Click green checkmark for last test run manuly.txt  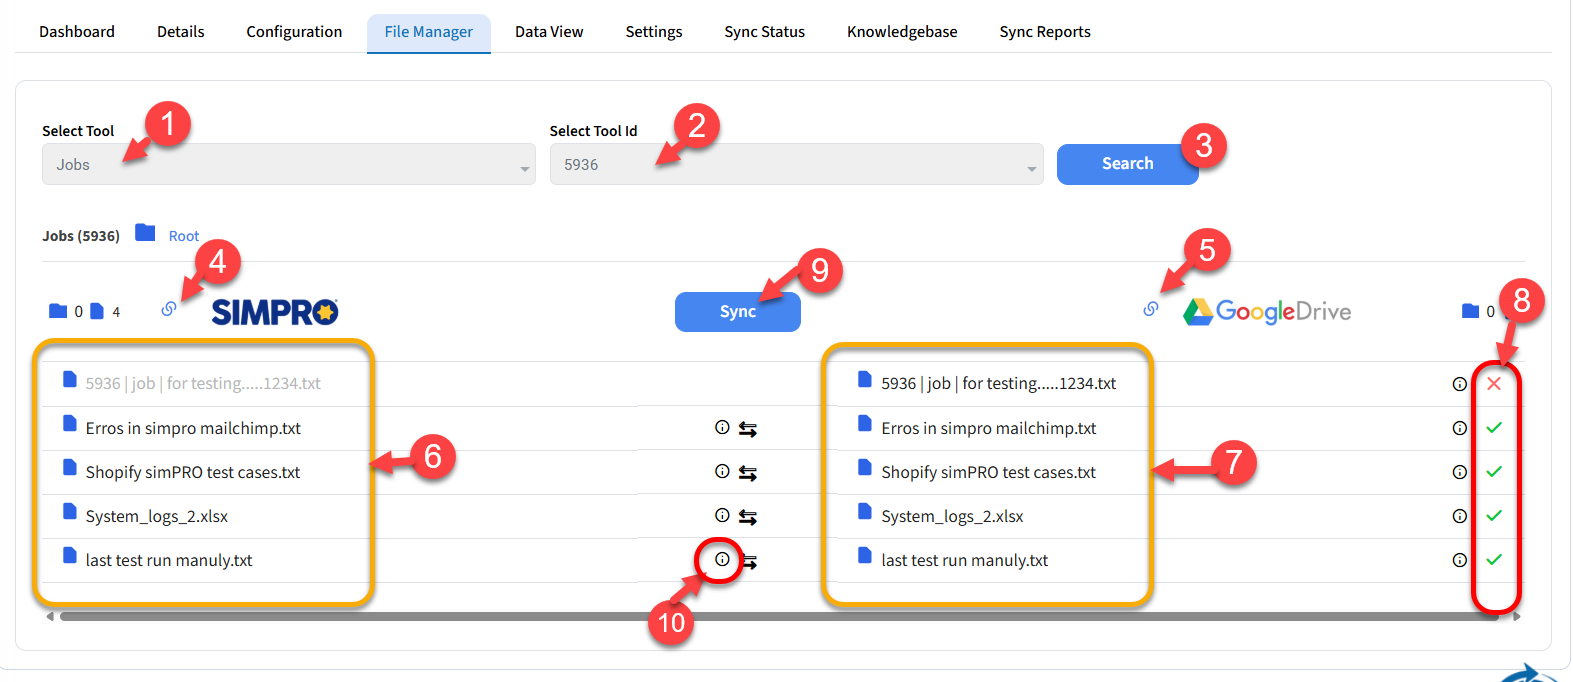click(1494, 560)
